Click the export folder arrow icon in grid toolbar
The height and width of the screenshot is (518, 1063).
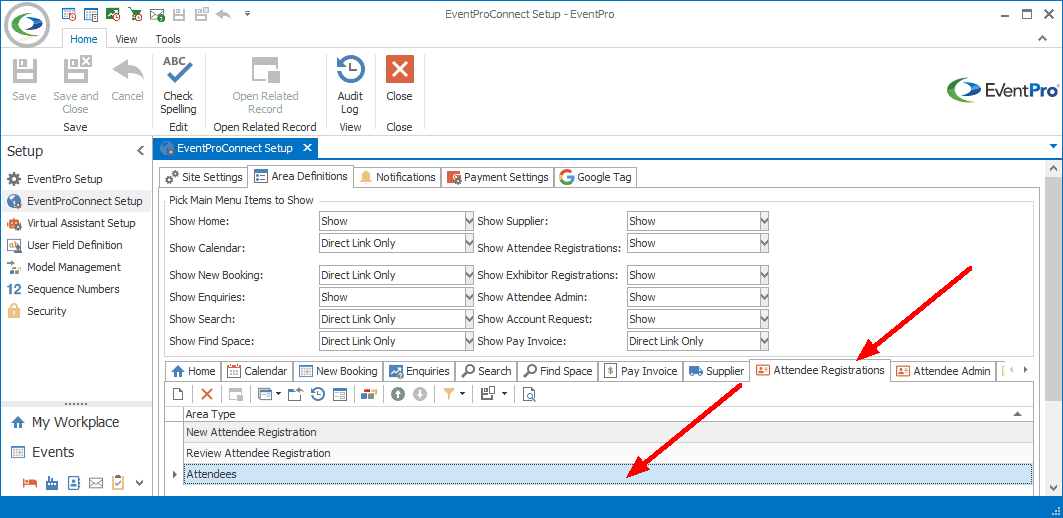tap(295, 394)
